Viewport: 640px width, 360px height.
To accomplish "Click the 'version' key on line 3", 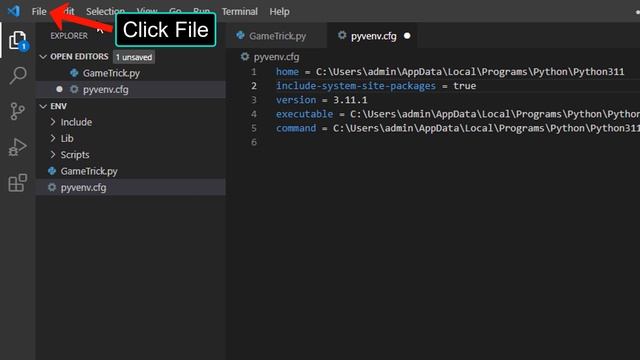I will 296,100.
